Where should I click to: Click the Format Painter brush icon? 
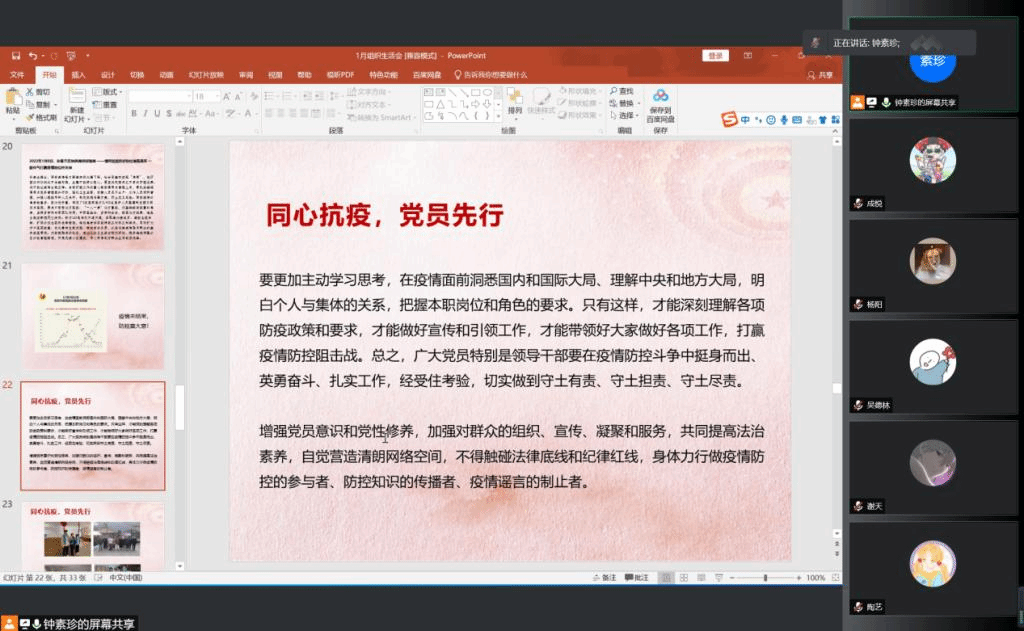30,116
